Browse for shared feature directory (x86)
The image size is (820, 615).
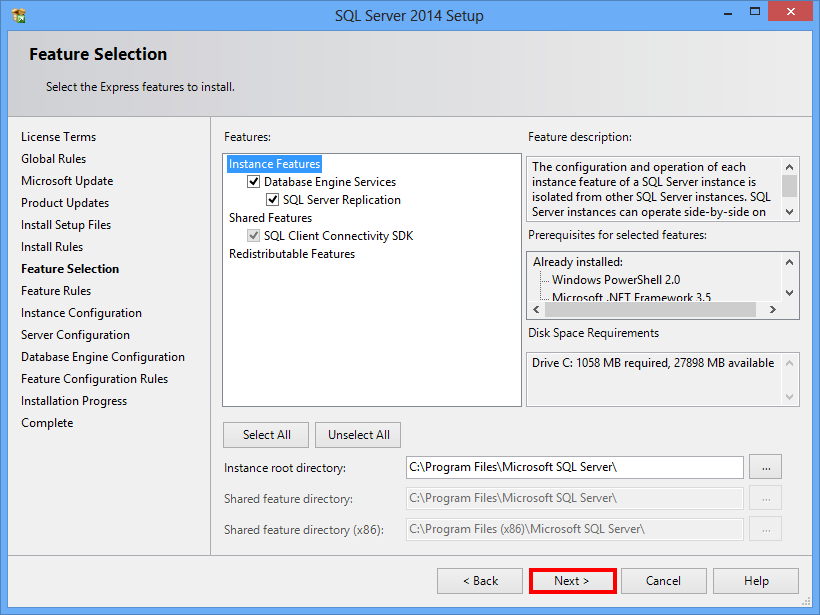pyautogui.click(x=766, y=529)
